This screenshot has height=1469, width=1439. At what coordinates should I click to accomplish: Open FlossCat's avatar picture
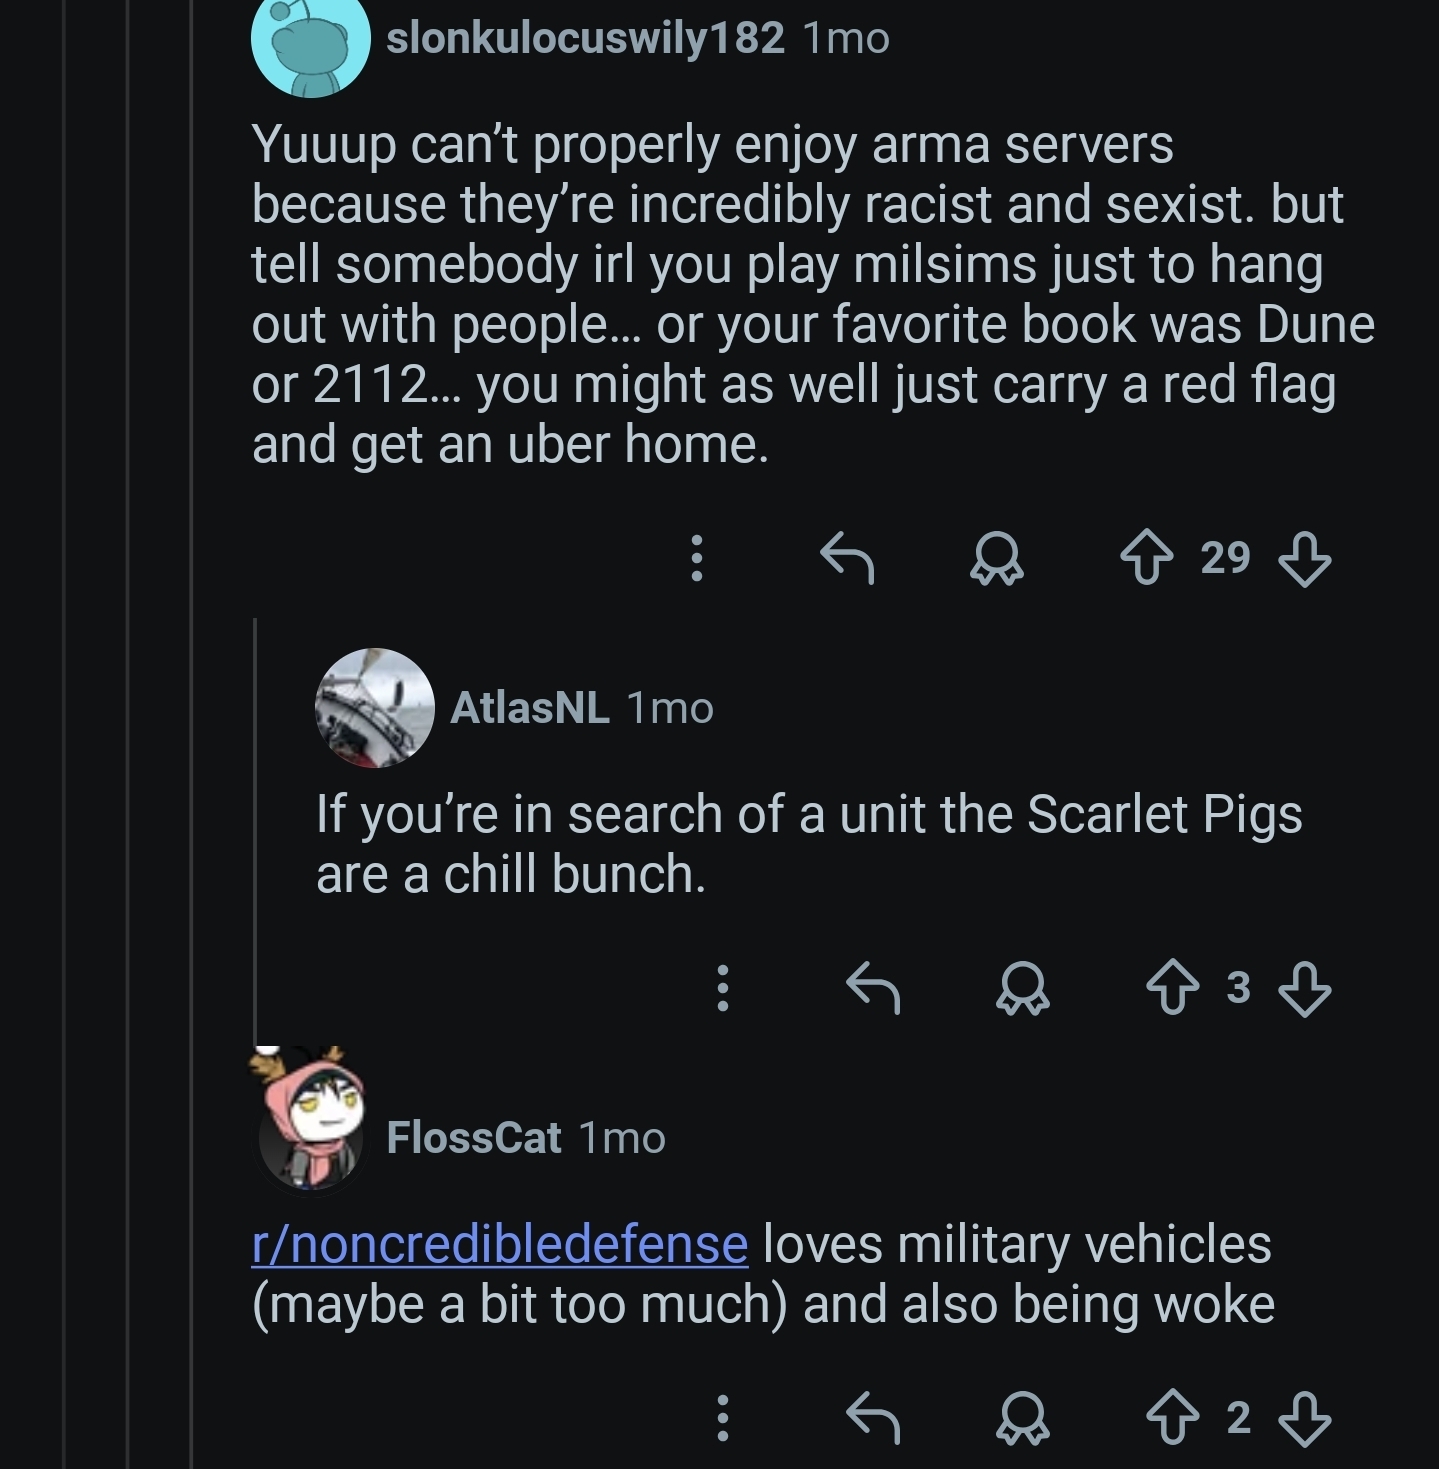tap(312, 1119)
